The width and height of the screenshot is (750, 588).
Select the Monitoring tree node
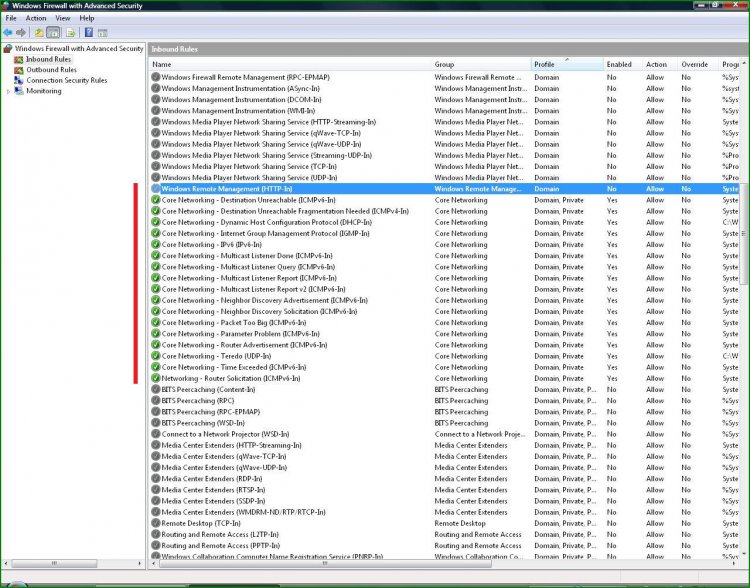pos(44,91)
